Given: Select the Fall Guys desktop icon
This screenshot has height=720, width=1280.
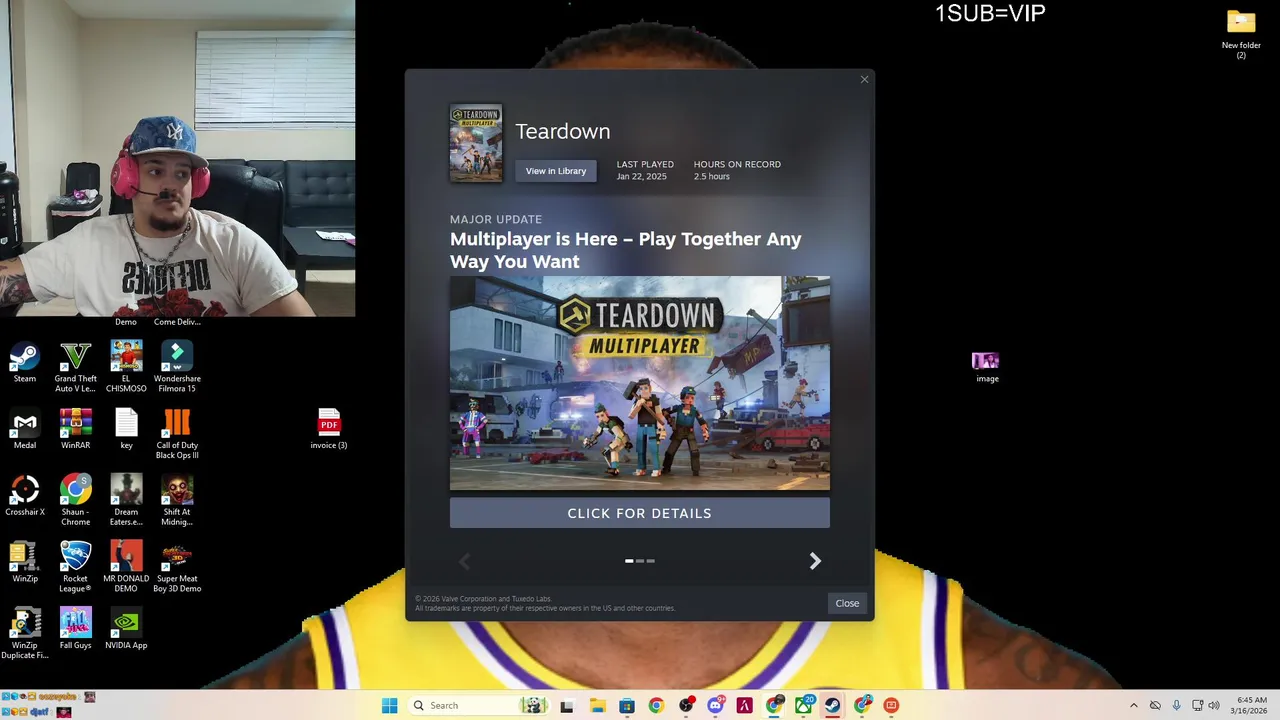Looking at the screenshot, I should click(x=76, y=629).
